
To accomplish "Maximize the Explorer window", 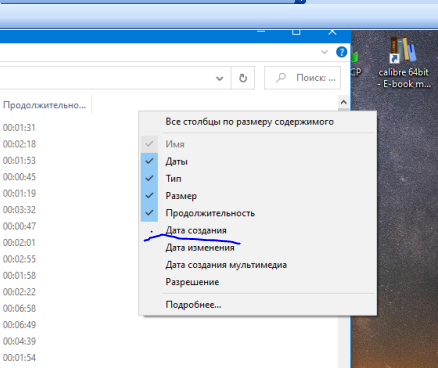I will 296,33.
